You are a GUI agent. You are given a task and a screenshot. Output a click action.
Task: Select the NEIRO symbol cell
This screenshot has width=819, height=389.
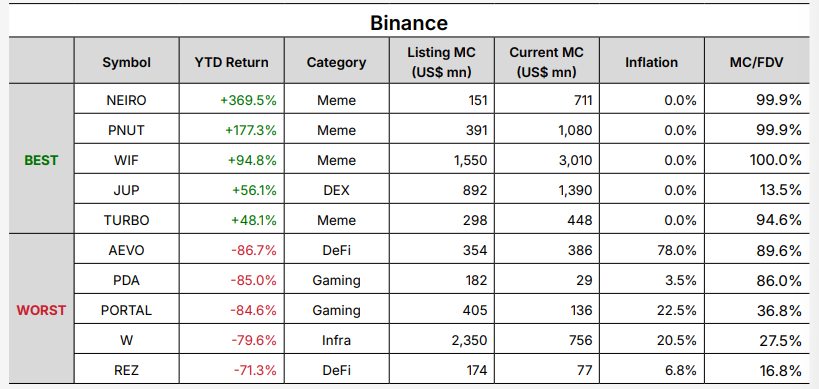pos(127,100)
